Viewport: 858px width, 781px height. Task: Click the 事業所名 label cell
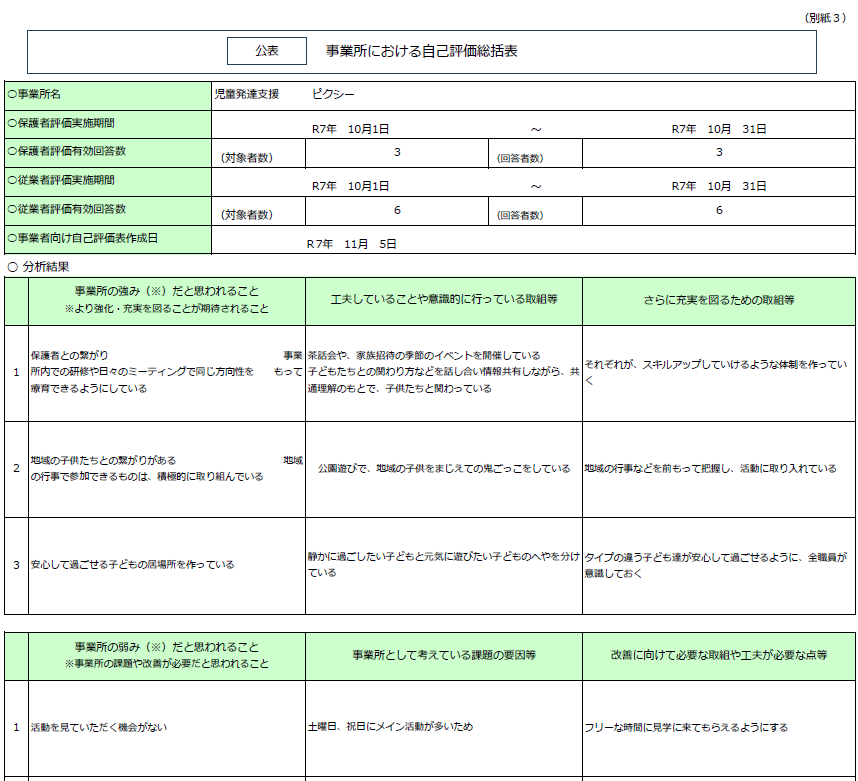tap(108, 95)
